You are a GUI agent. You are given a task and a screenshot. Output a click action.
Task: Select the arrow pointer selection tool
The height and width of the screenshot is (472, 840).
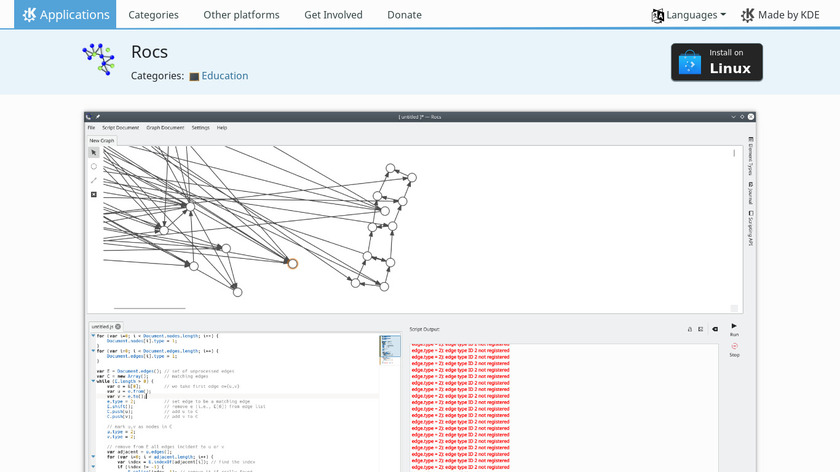pyautogui.click(x=94, y=153)
